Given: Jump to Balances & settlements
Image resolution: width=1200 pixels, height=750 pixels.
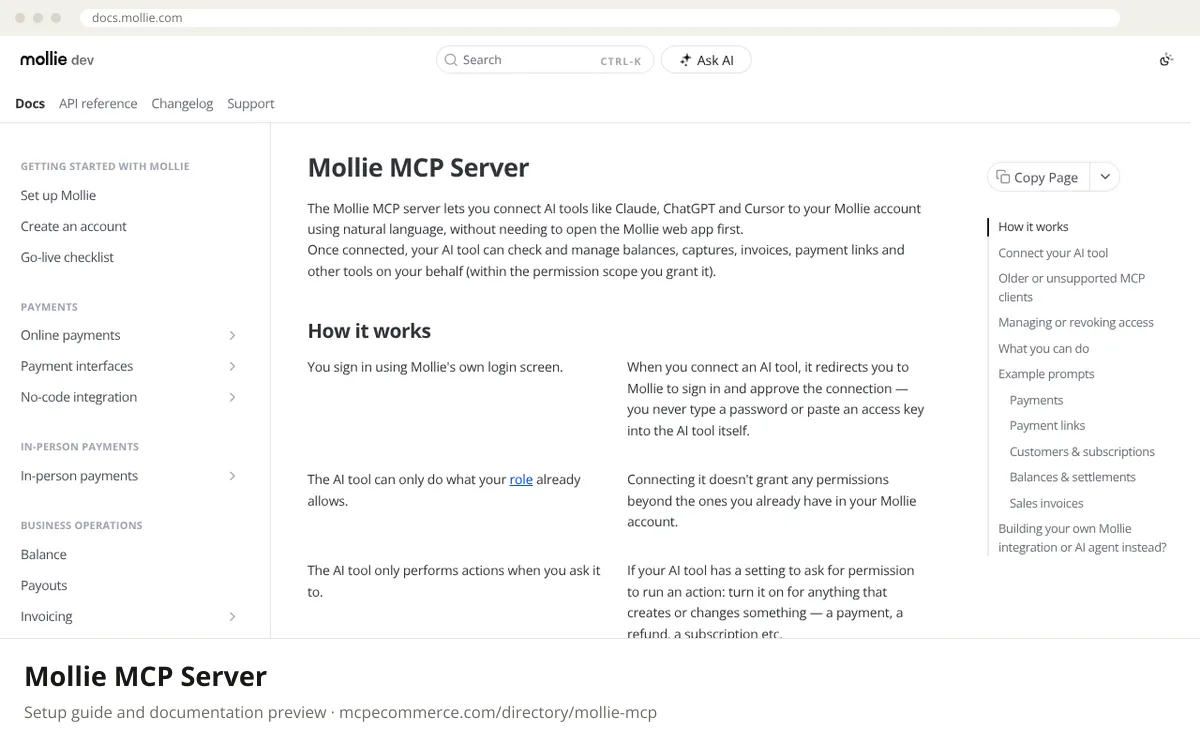Looking at the screenshot, I should click(1072, 477).
